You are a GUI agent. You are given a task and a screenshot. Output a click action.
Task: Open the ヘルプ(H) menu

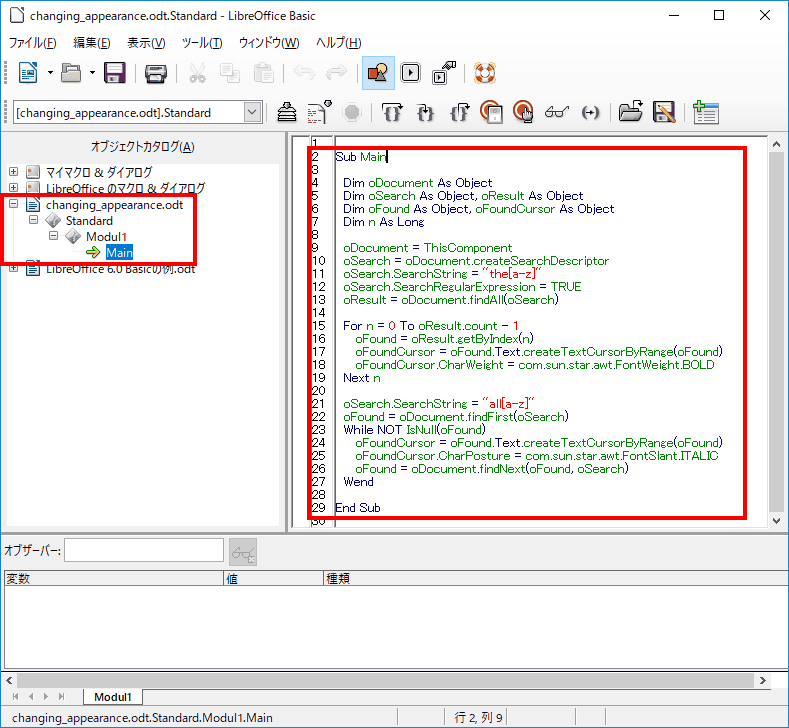(x=339, y=43)
